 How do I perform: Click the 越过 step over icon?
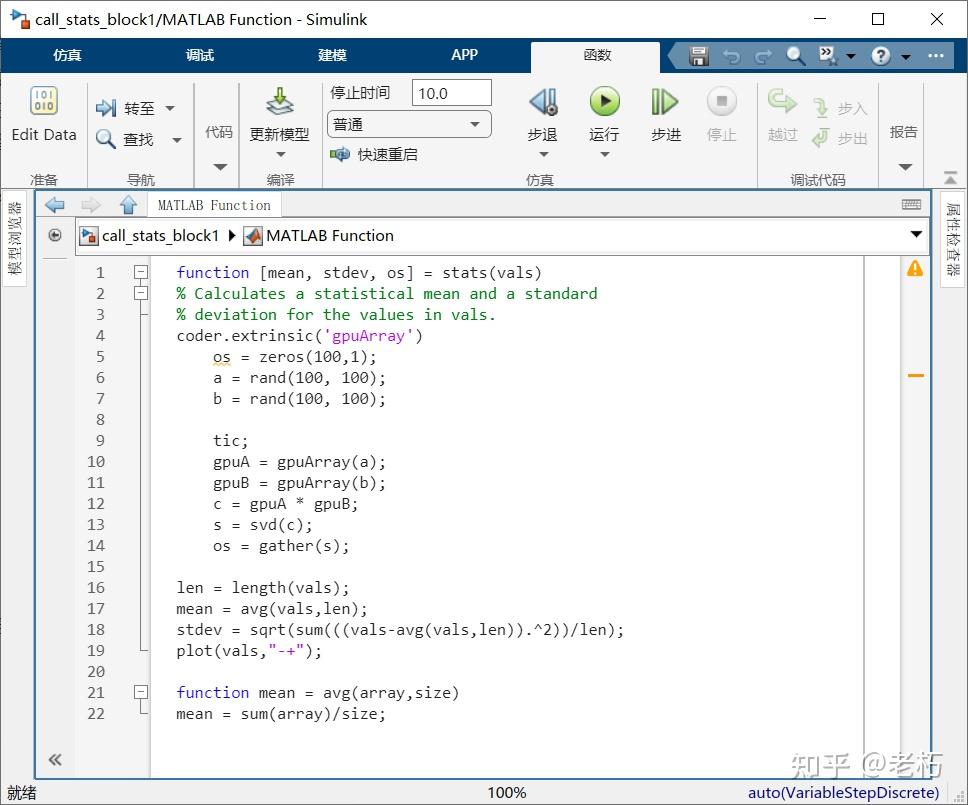coord(782,102)
